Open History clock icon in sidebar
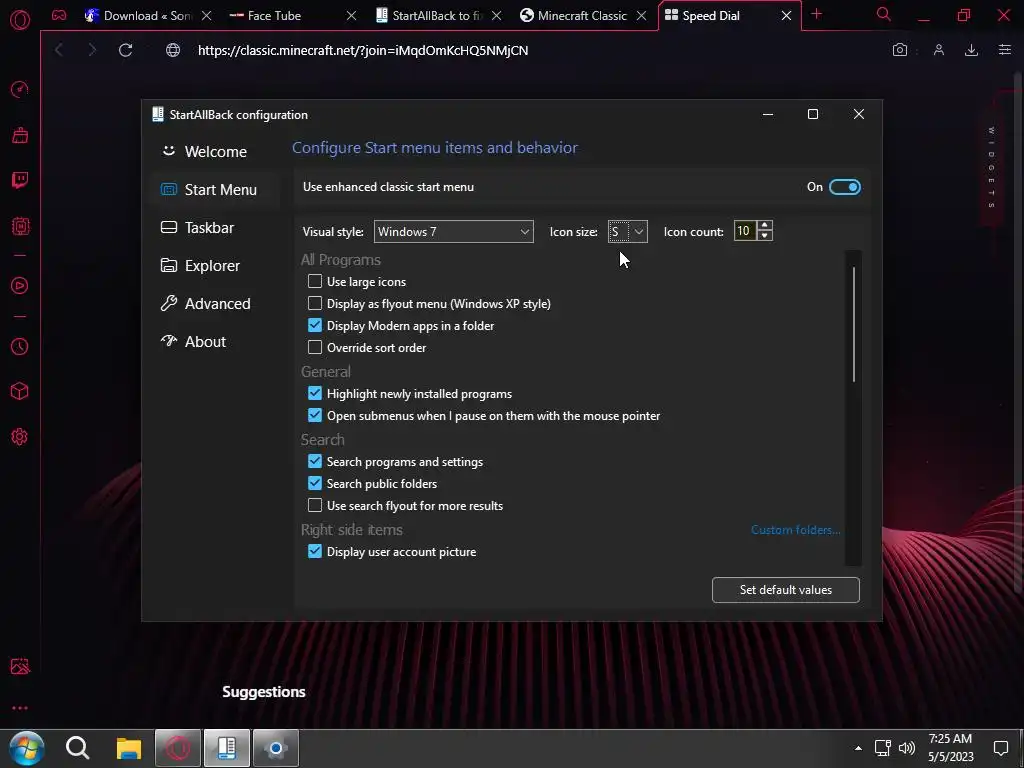The image size is (1024, 768). point(20,346)
